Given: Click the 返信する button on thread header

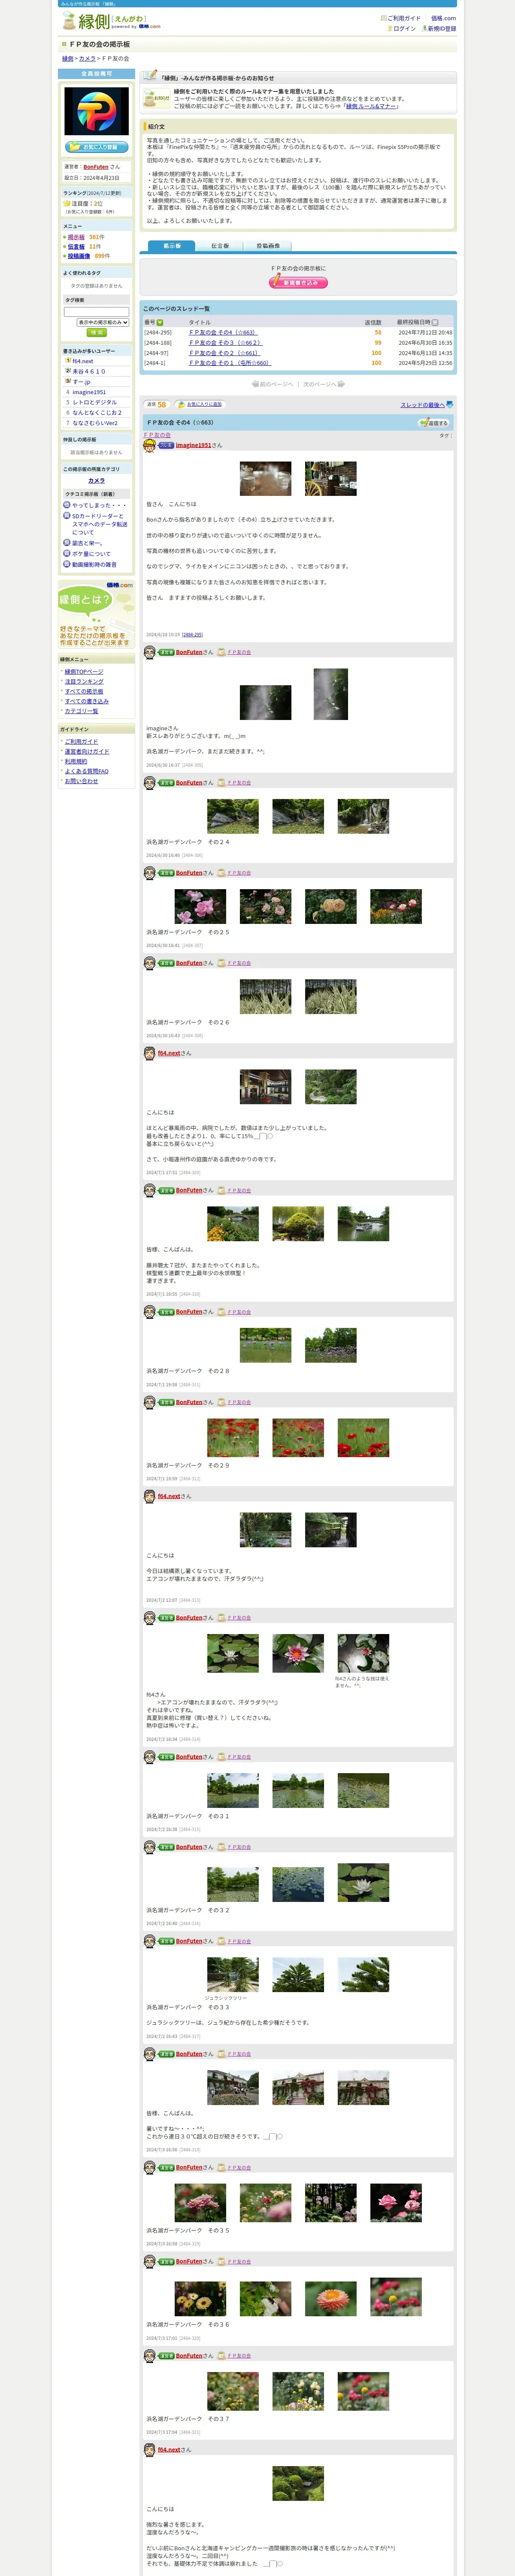Looking at the screenshot, I should [x=433, y=423].
